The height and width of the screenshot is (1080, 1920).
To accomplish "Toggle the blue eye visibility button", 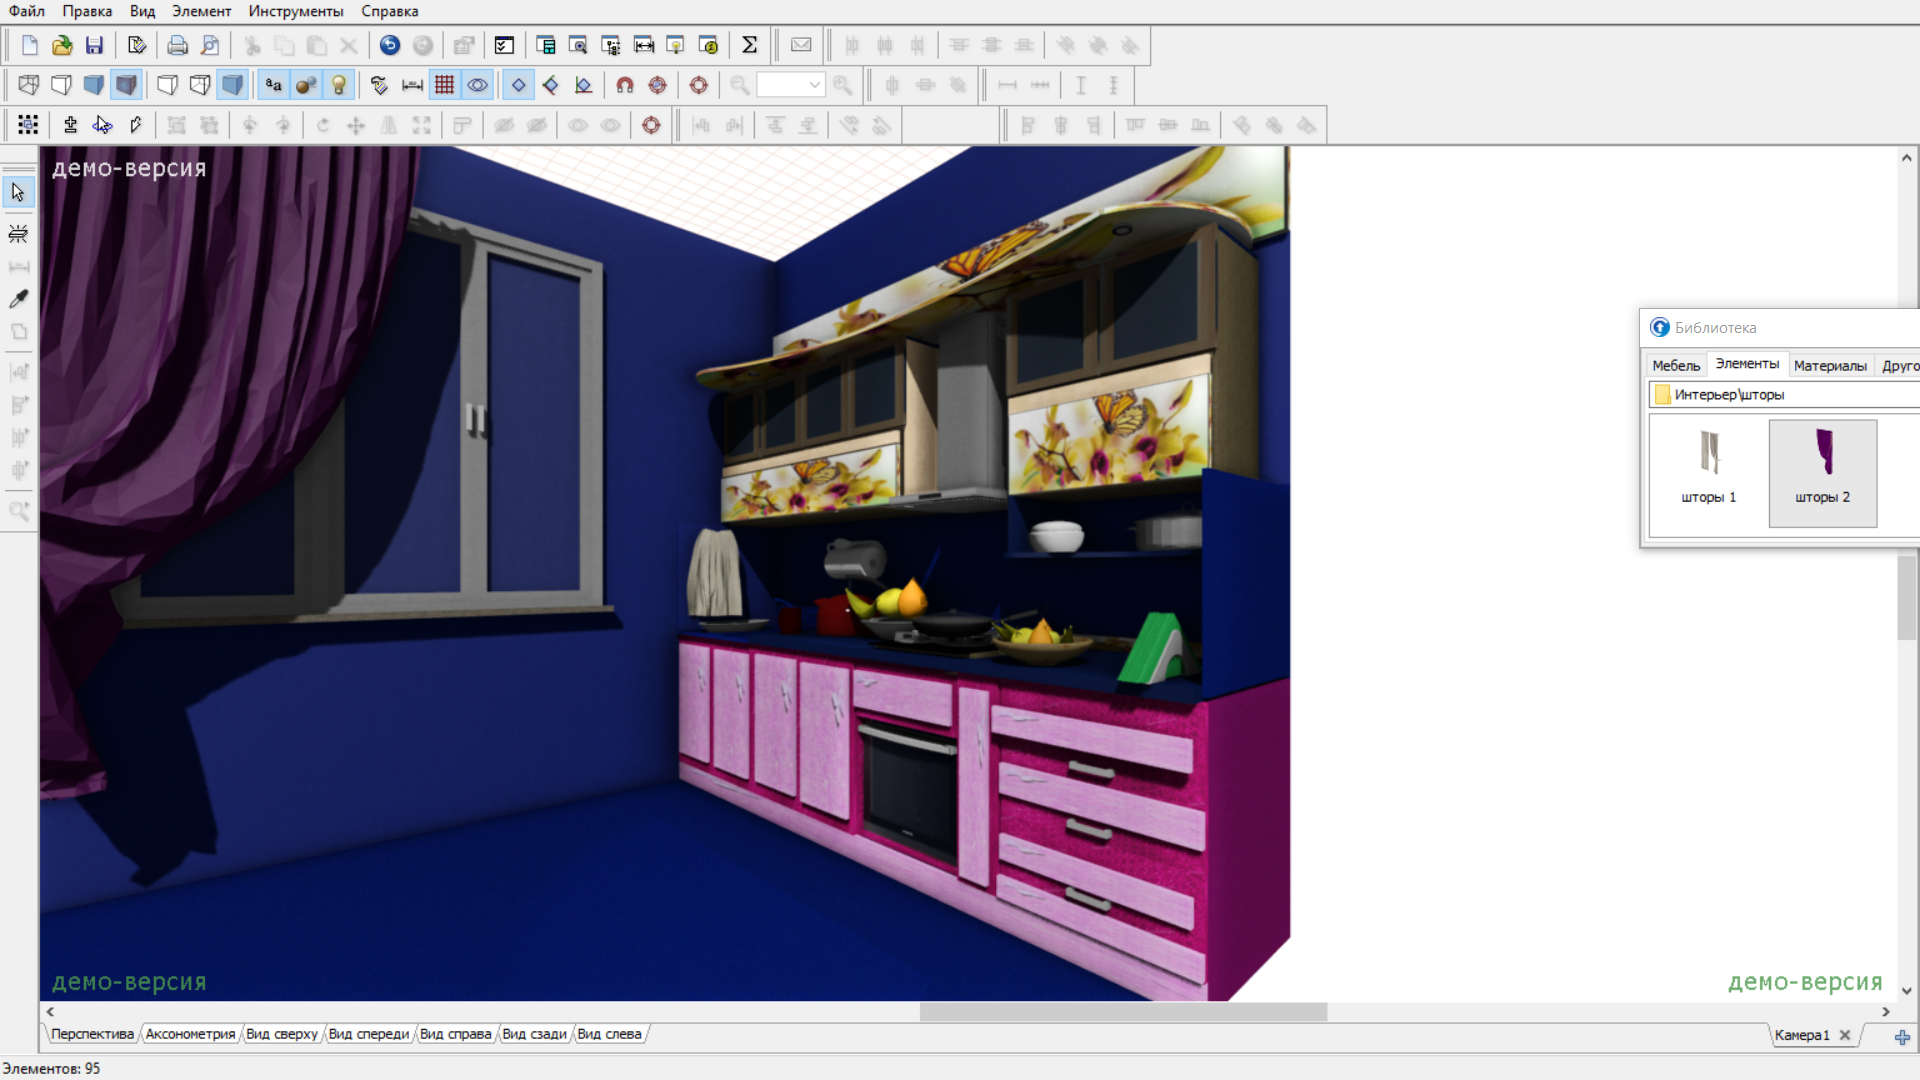I will 478,85.
